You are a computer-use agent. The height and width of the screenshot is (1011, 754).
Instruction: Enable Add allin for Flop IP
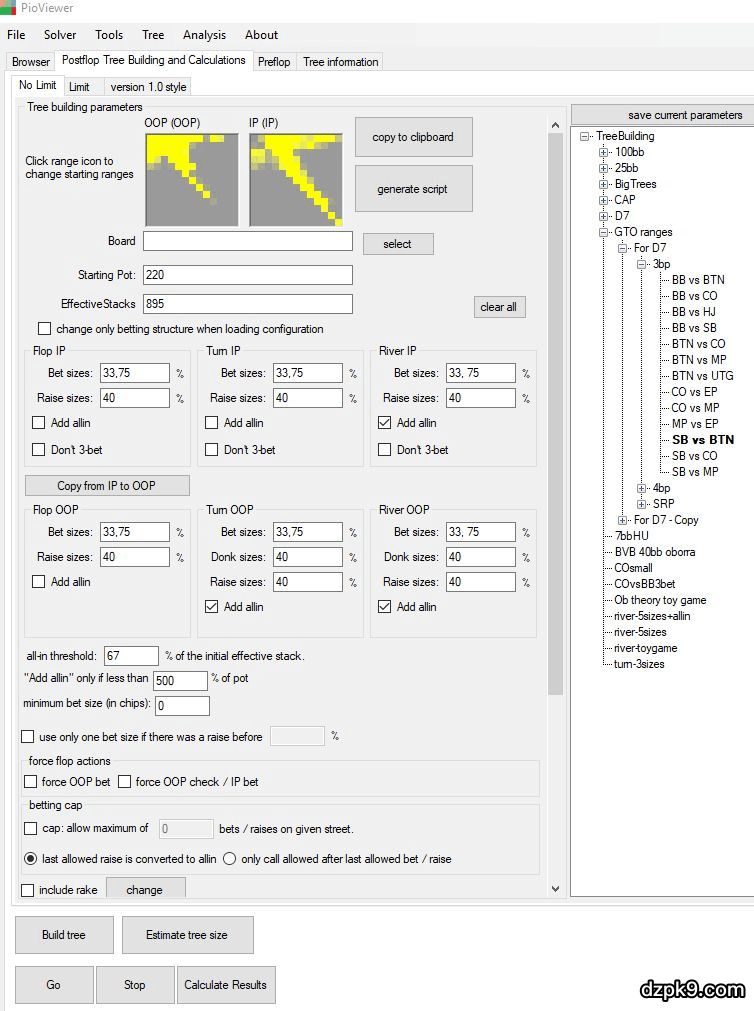coord(40,423)
